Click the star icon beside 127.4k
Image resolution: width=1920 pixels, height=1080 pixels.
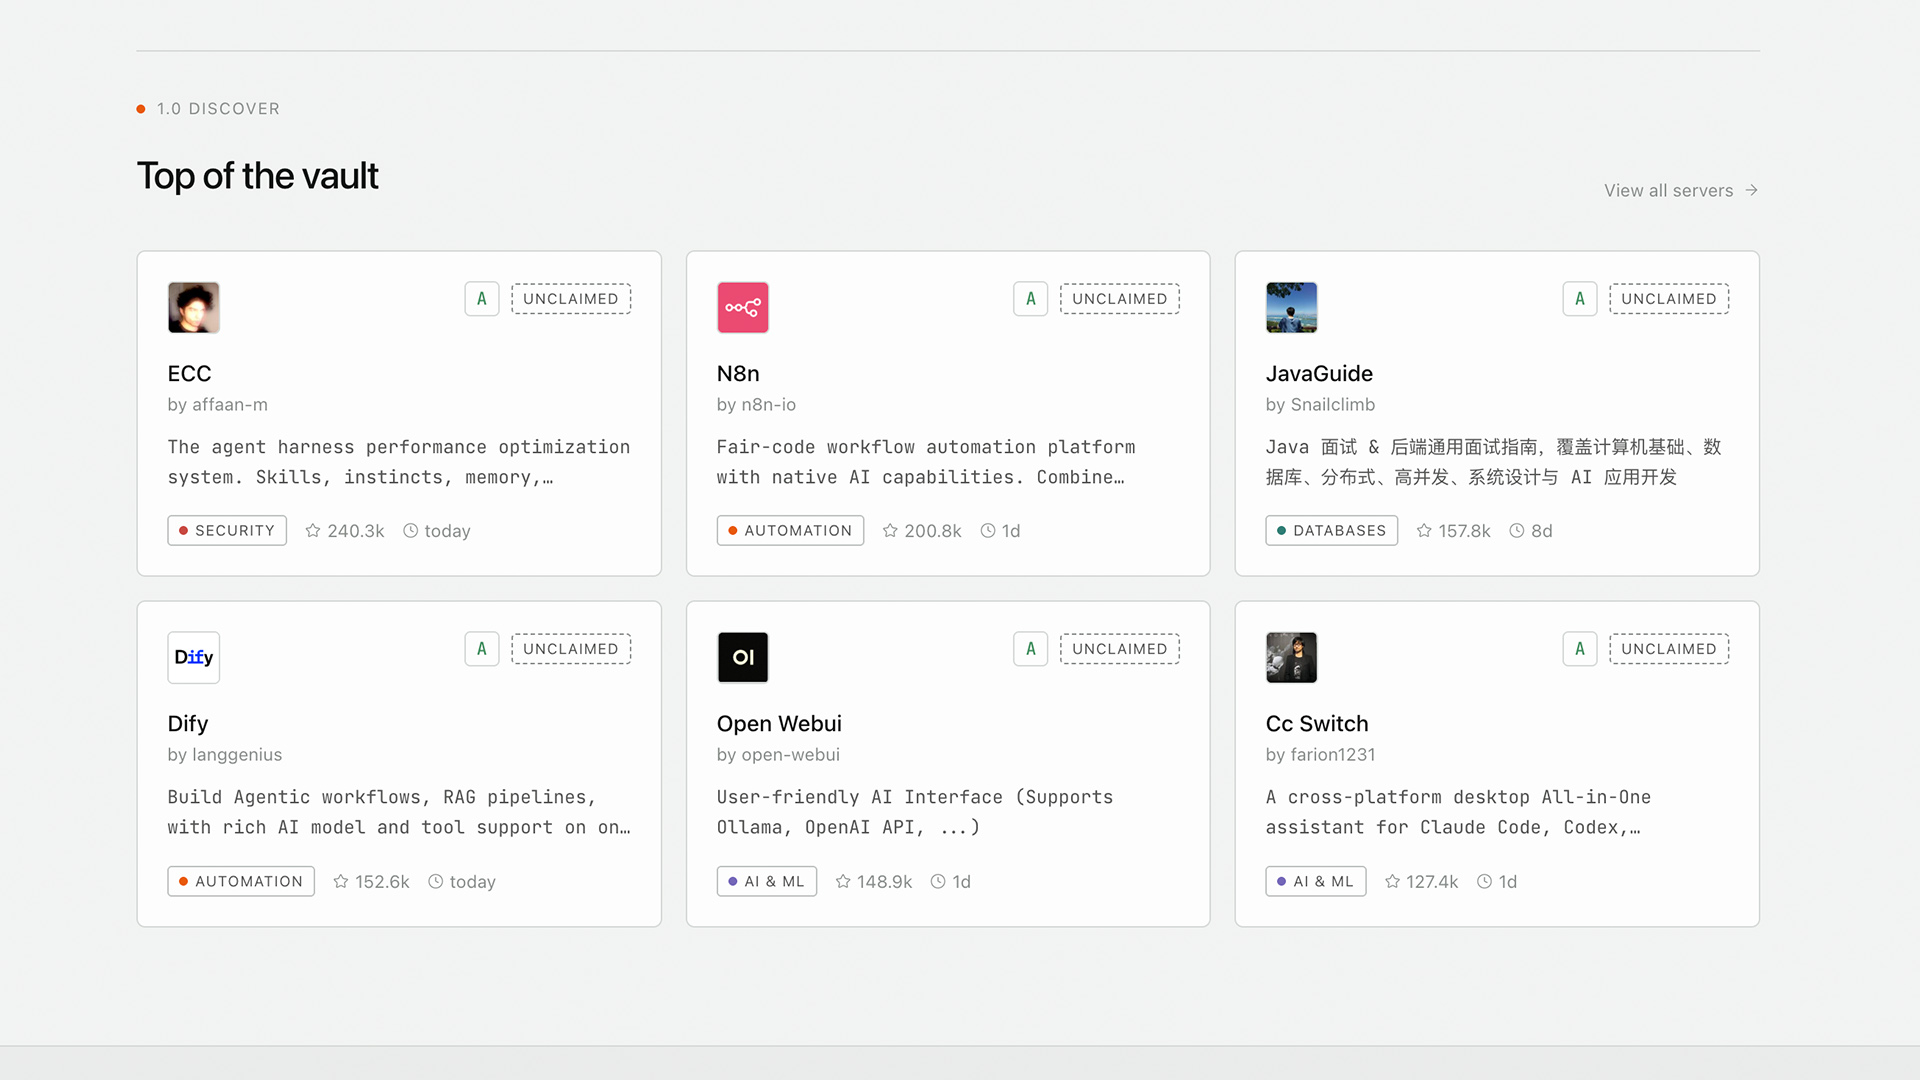1392,881
